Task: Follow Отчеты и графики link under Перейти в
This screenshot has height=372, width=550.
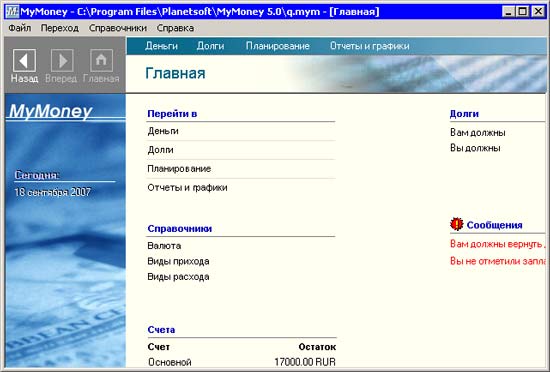Action: tap(187, 188)
